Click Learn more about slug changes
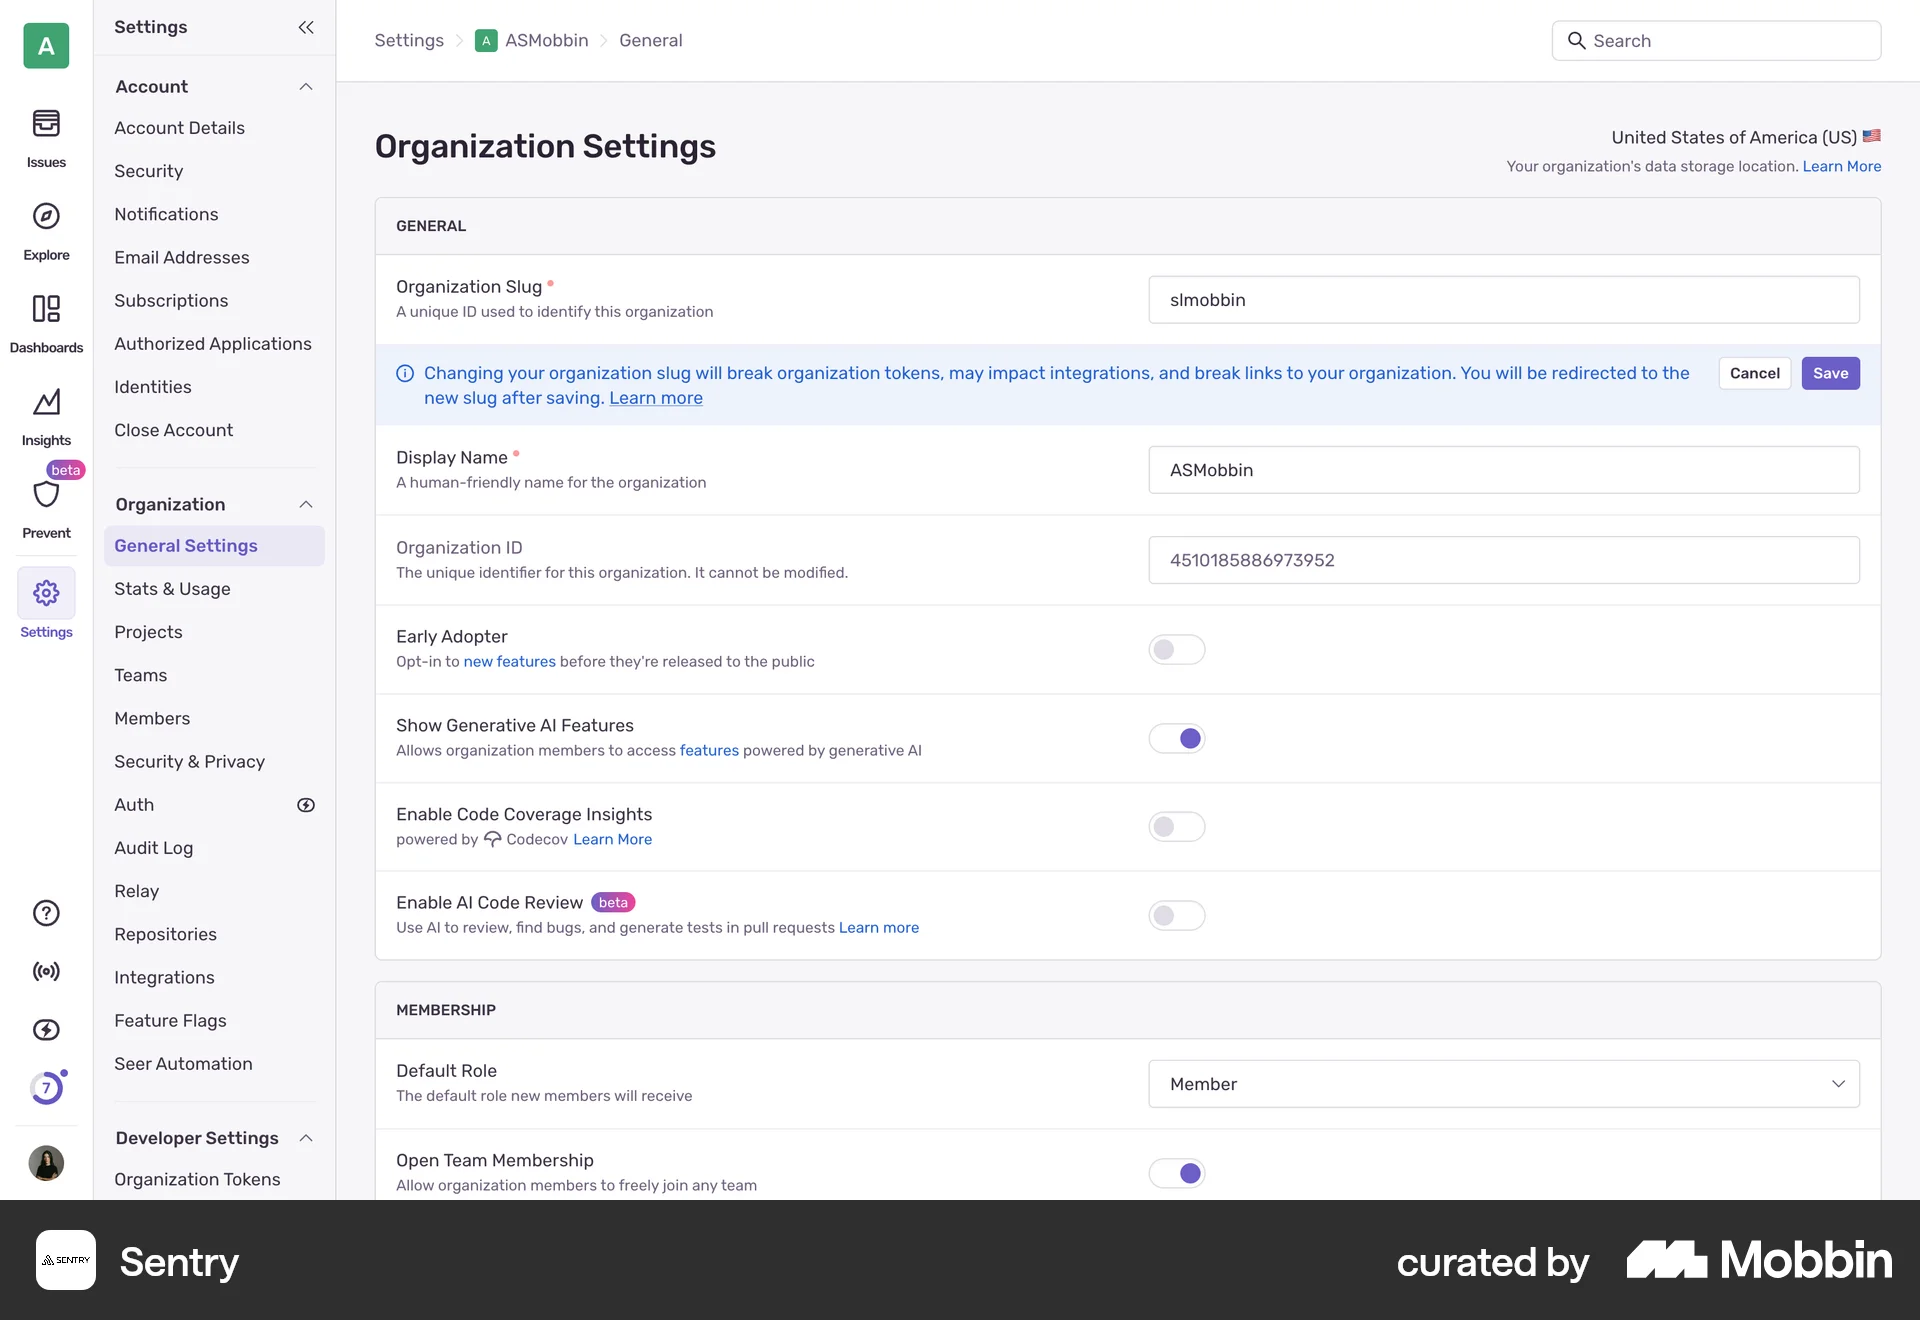The width and height of the screenshot is (1920, 1320). coord(655,397)
